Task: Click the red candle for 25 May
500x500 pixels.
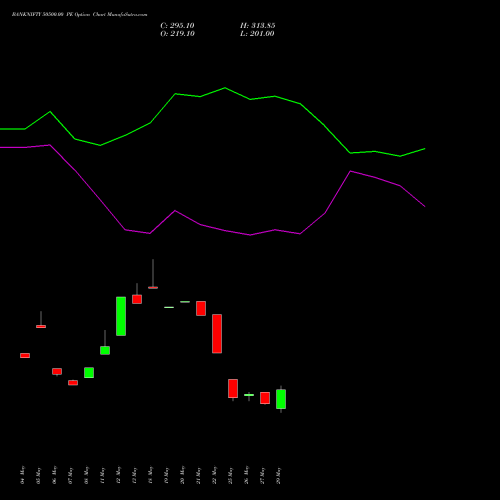Action: tap(233, 389)
